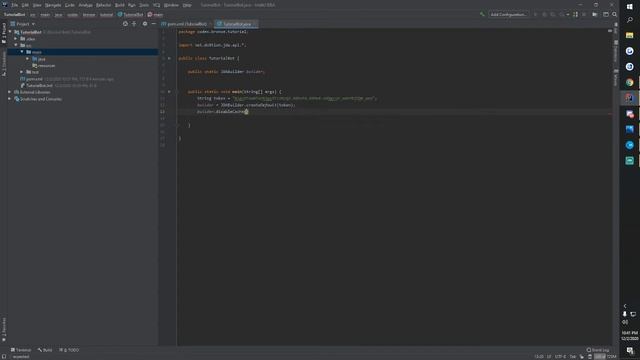Open the File menu

click(15, 5)
